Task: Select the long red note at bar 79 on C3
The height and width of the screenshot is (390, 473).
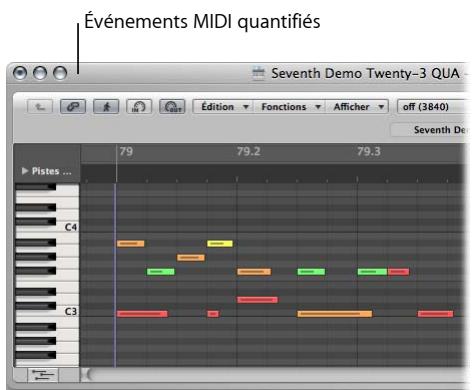Action: 142,314
